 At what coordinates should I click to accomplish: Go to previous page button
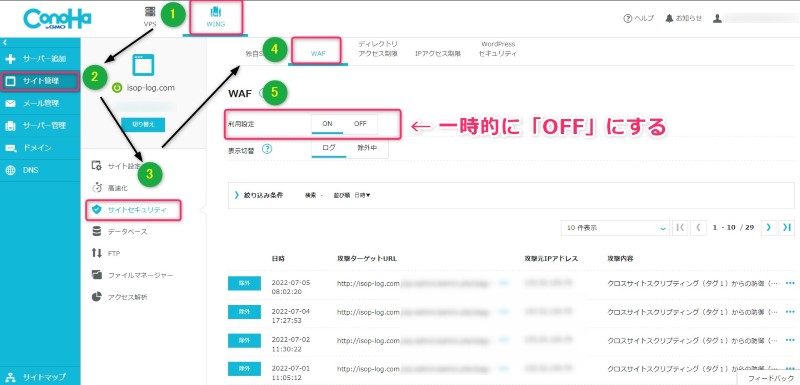point(698,227)
